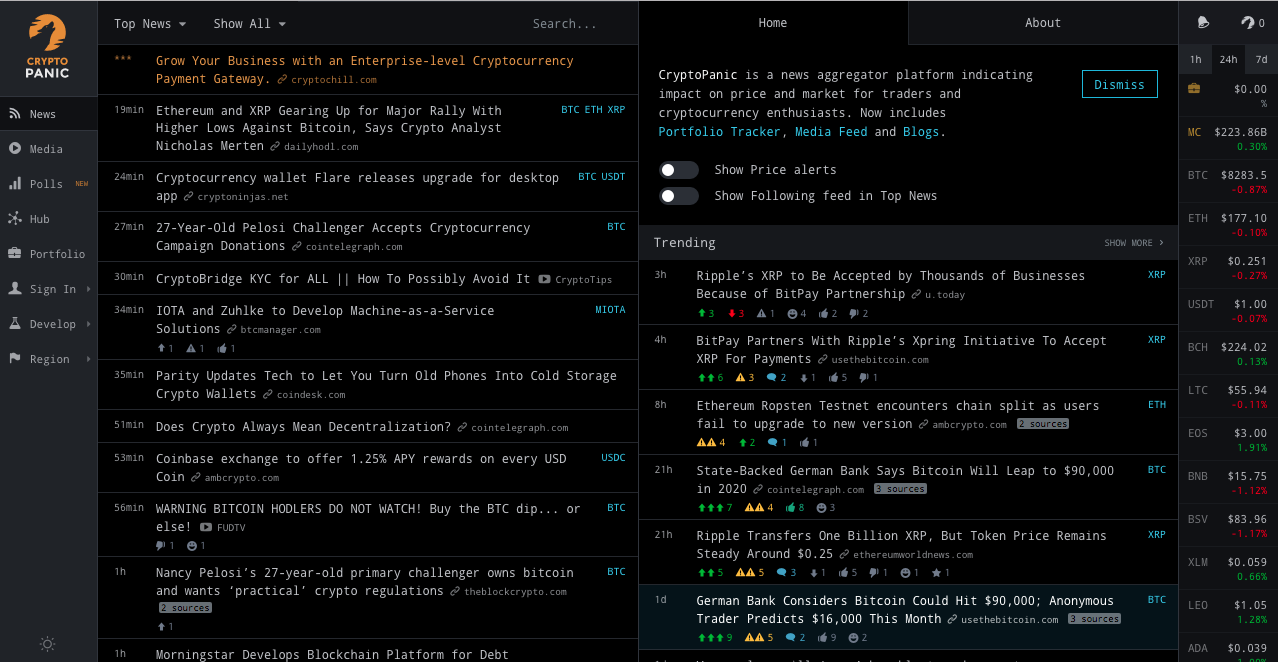Open the Media Feed link
This screenshot has height=662, width=1278.
pos(830,132)
